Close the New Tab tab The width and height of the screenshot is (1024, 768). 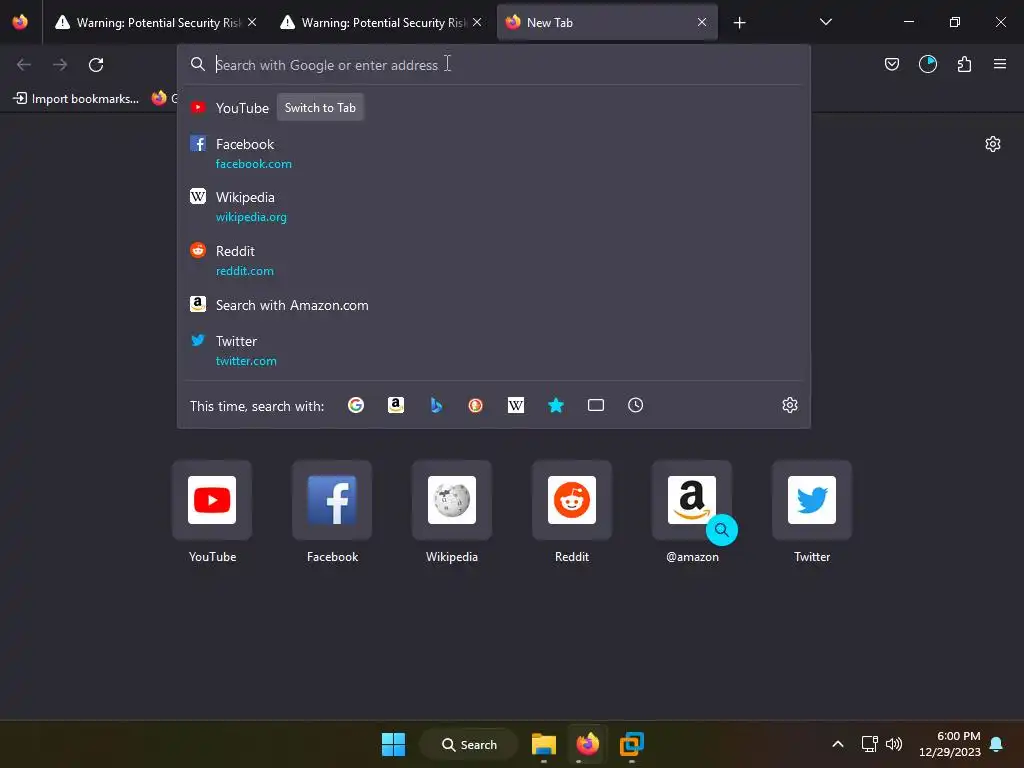pos(701,22)
